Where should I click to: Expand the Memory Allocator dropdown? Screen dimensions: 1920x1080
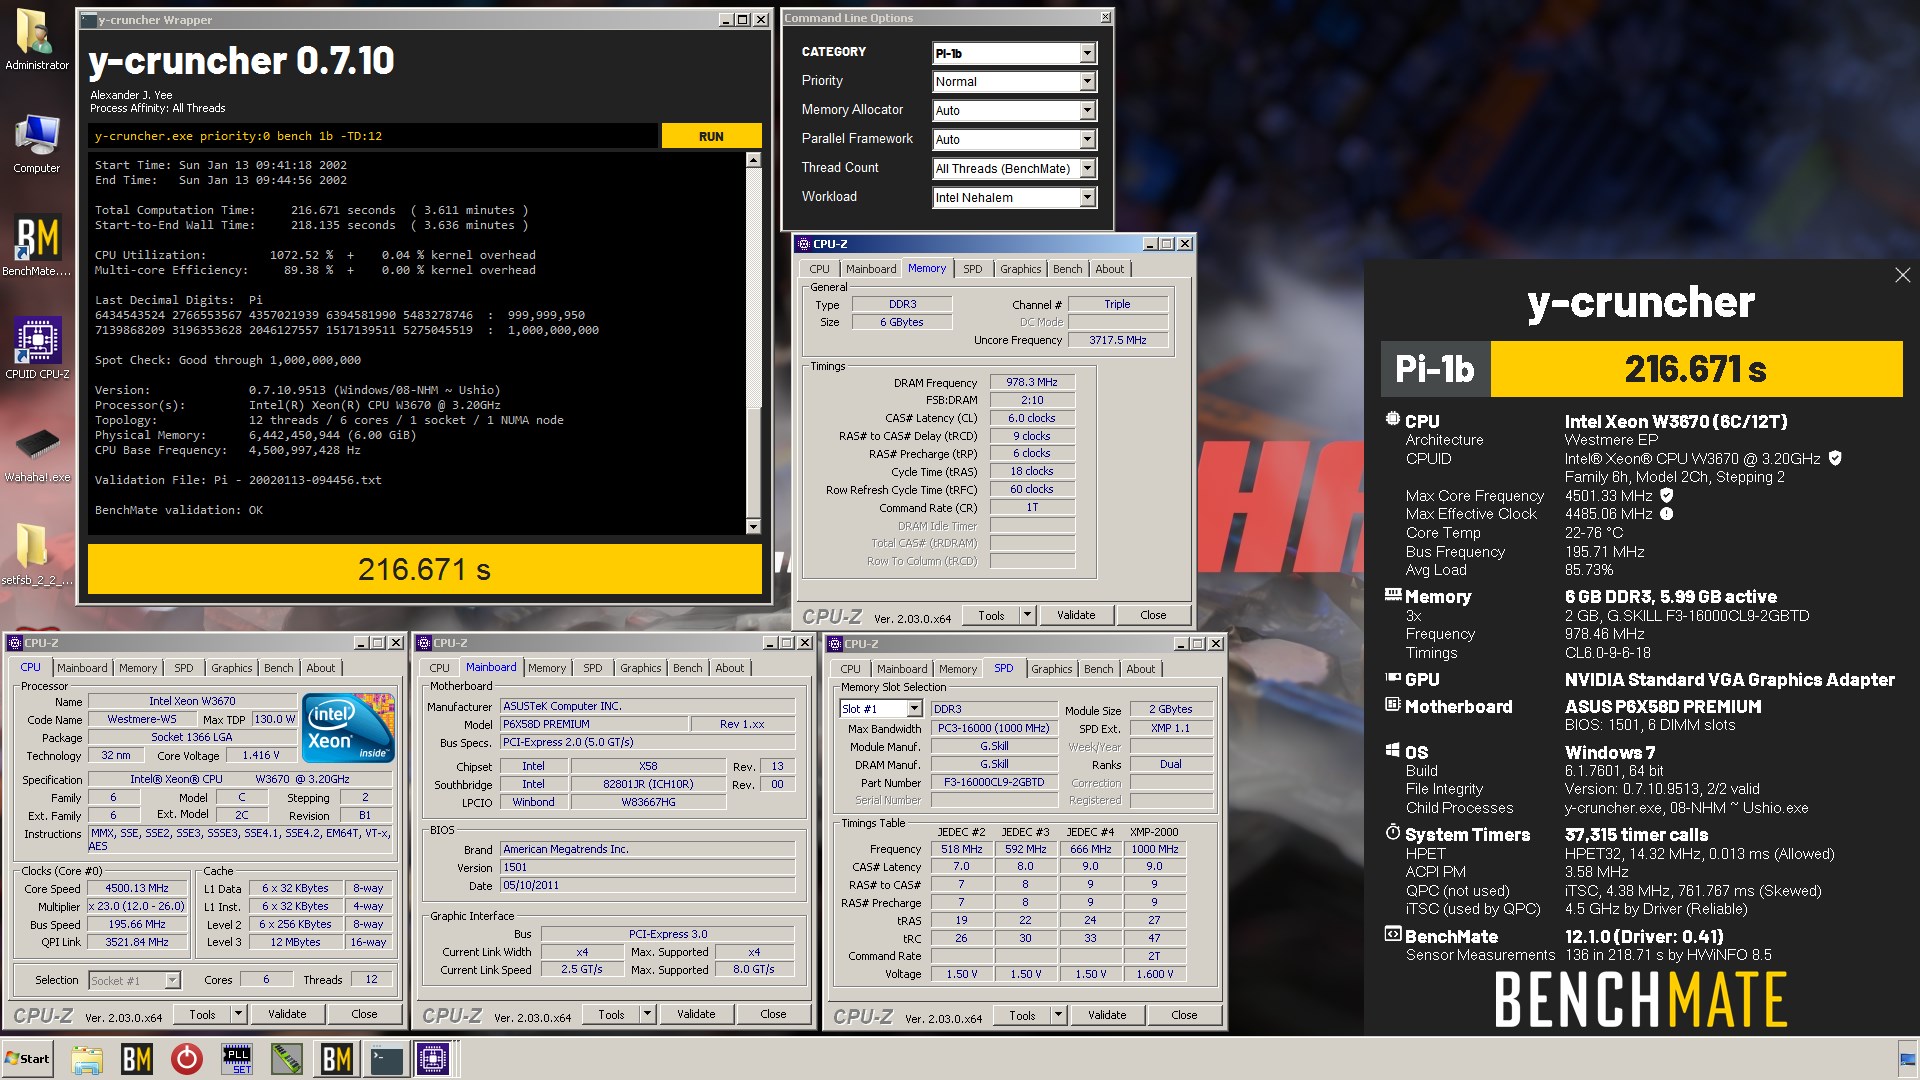(1087, 111)
